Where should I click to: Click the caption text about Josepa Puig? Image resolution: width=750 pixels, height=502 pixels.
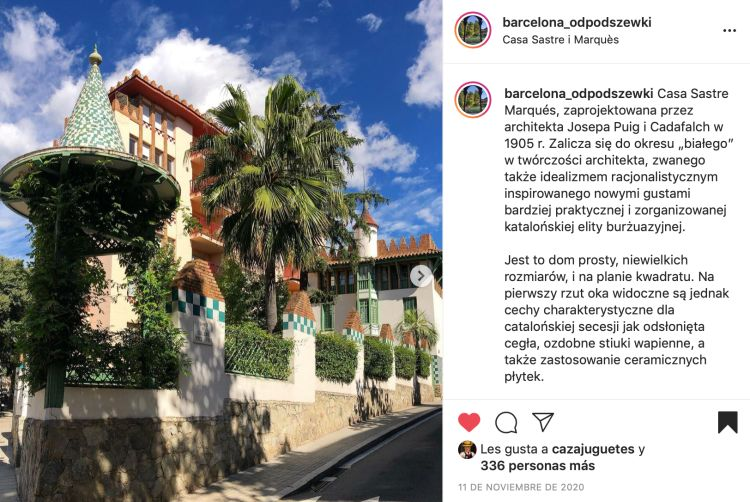pyautogui.click(x=618, y=160)
